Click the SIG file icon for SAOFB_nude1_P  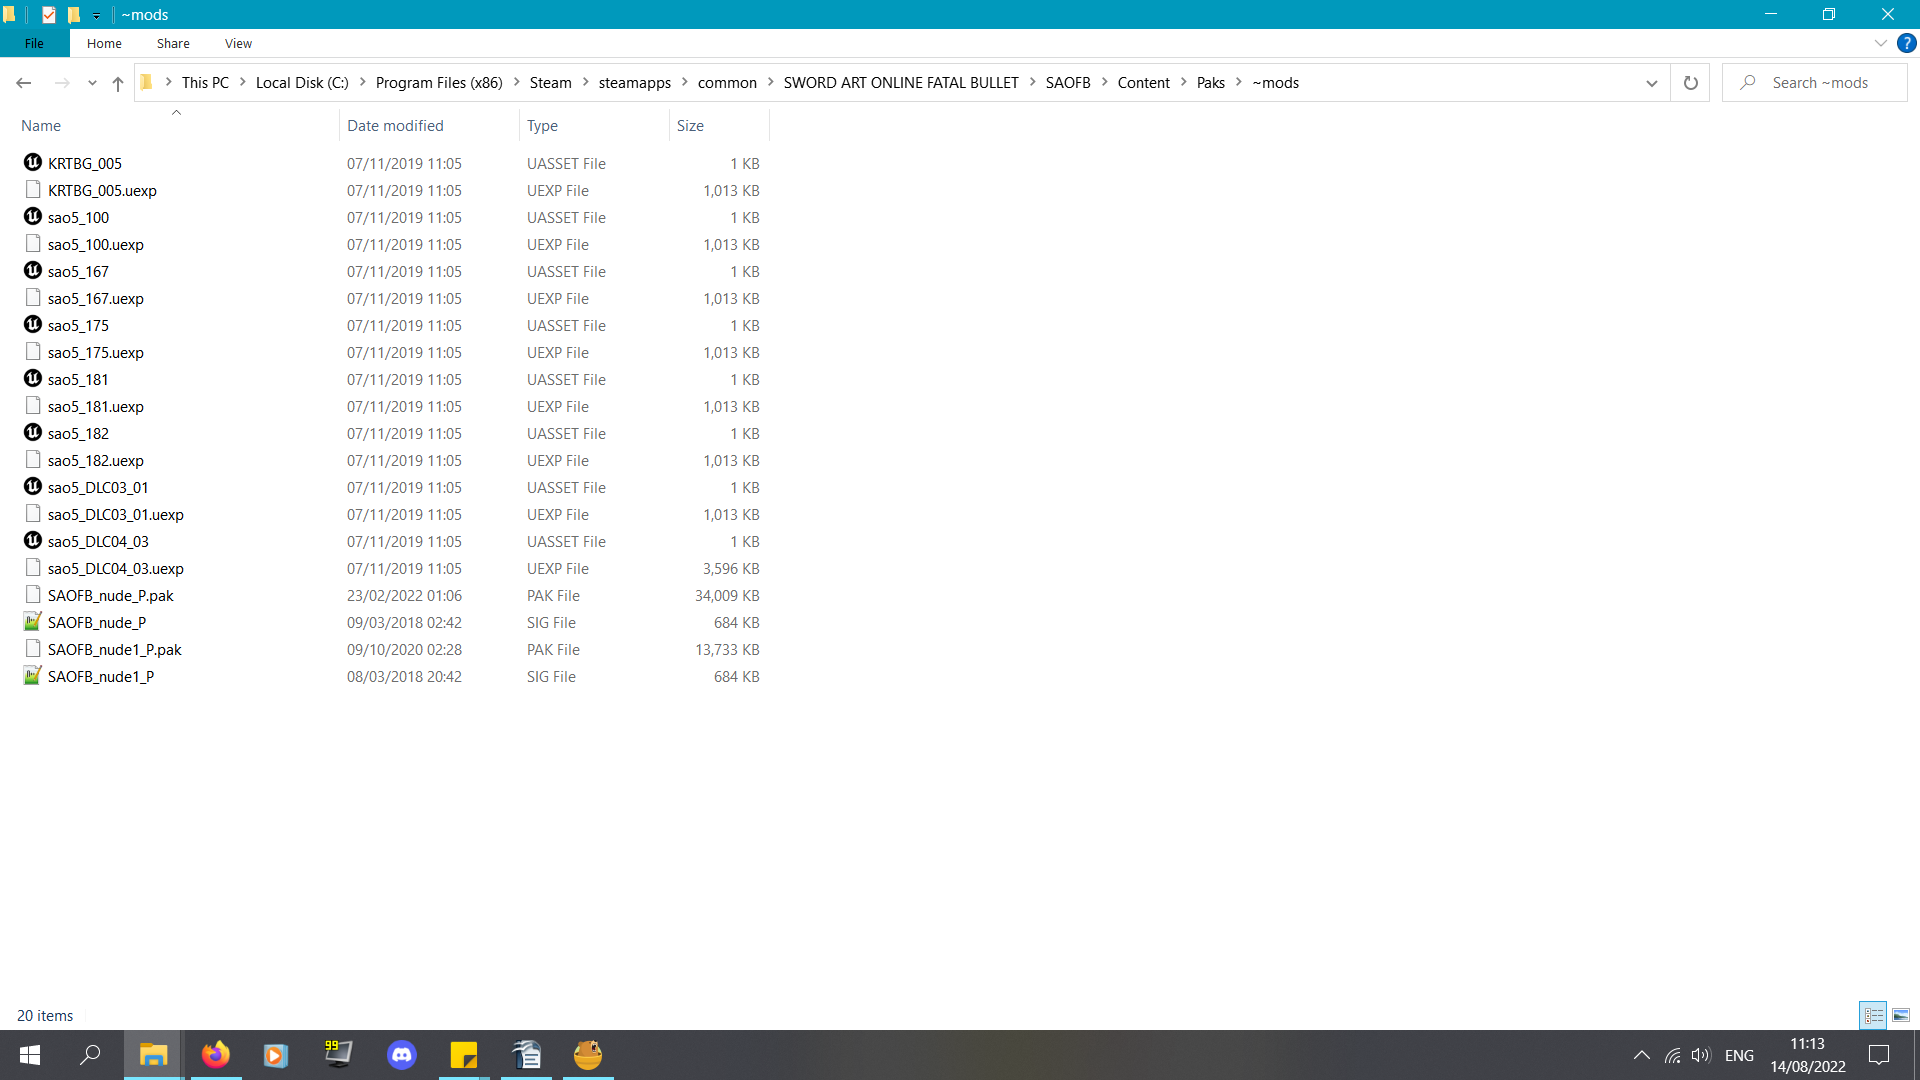[x=33, y=676]
